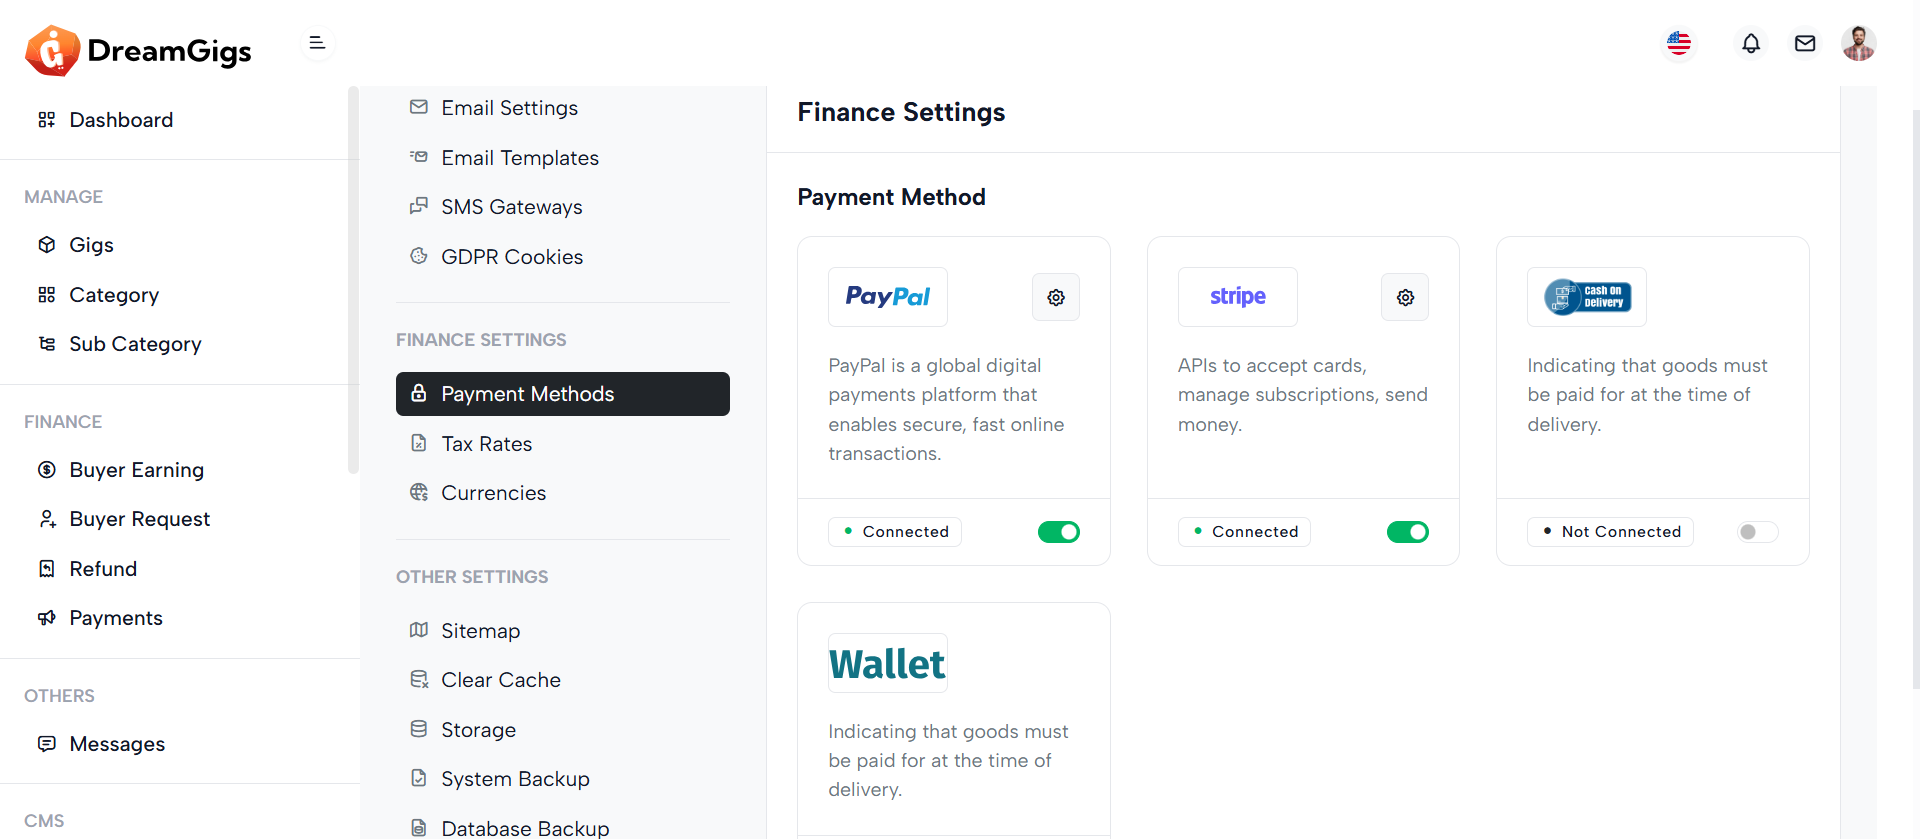Click the US flag language icon
1920x839 pixels.
[x=1679, y=43]
